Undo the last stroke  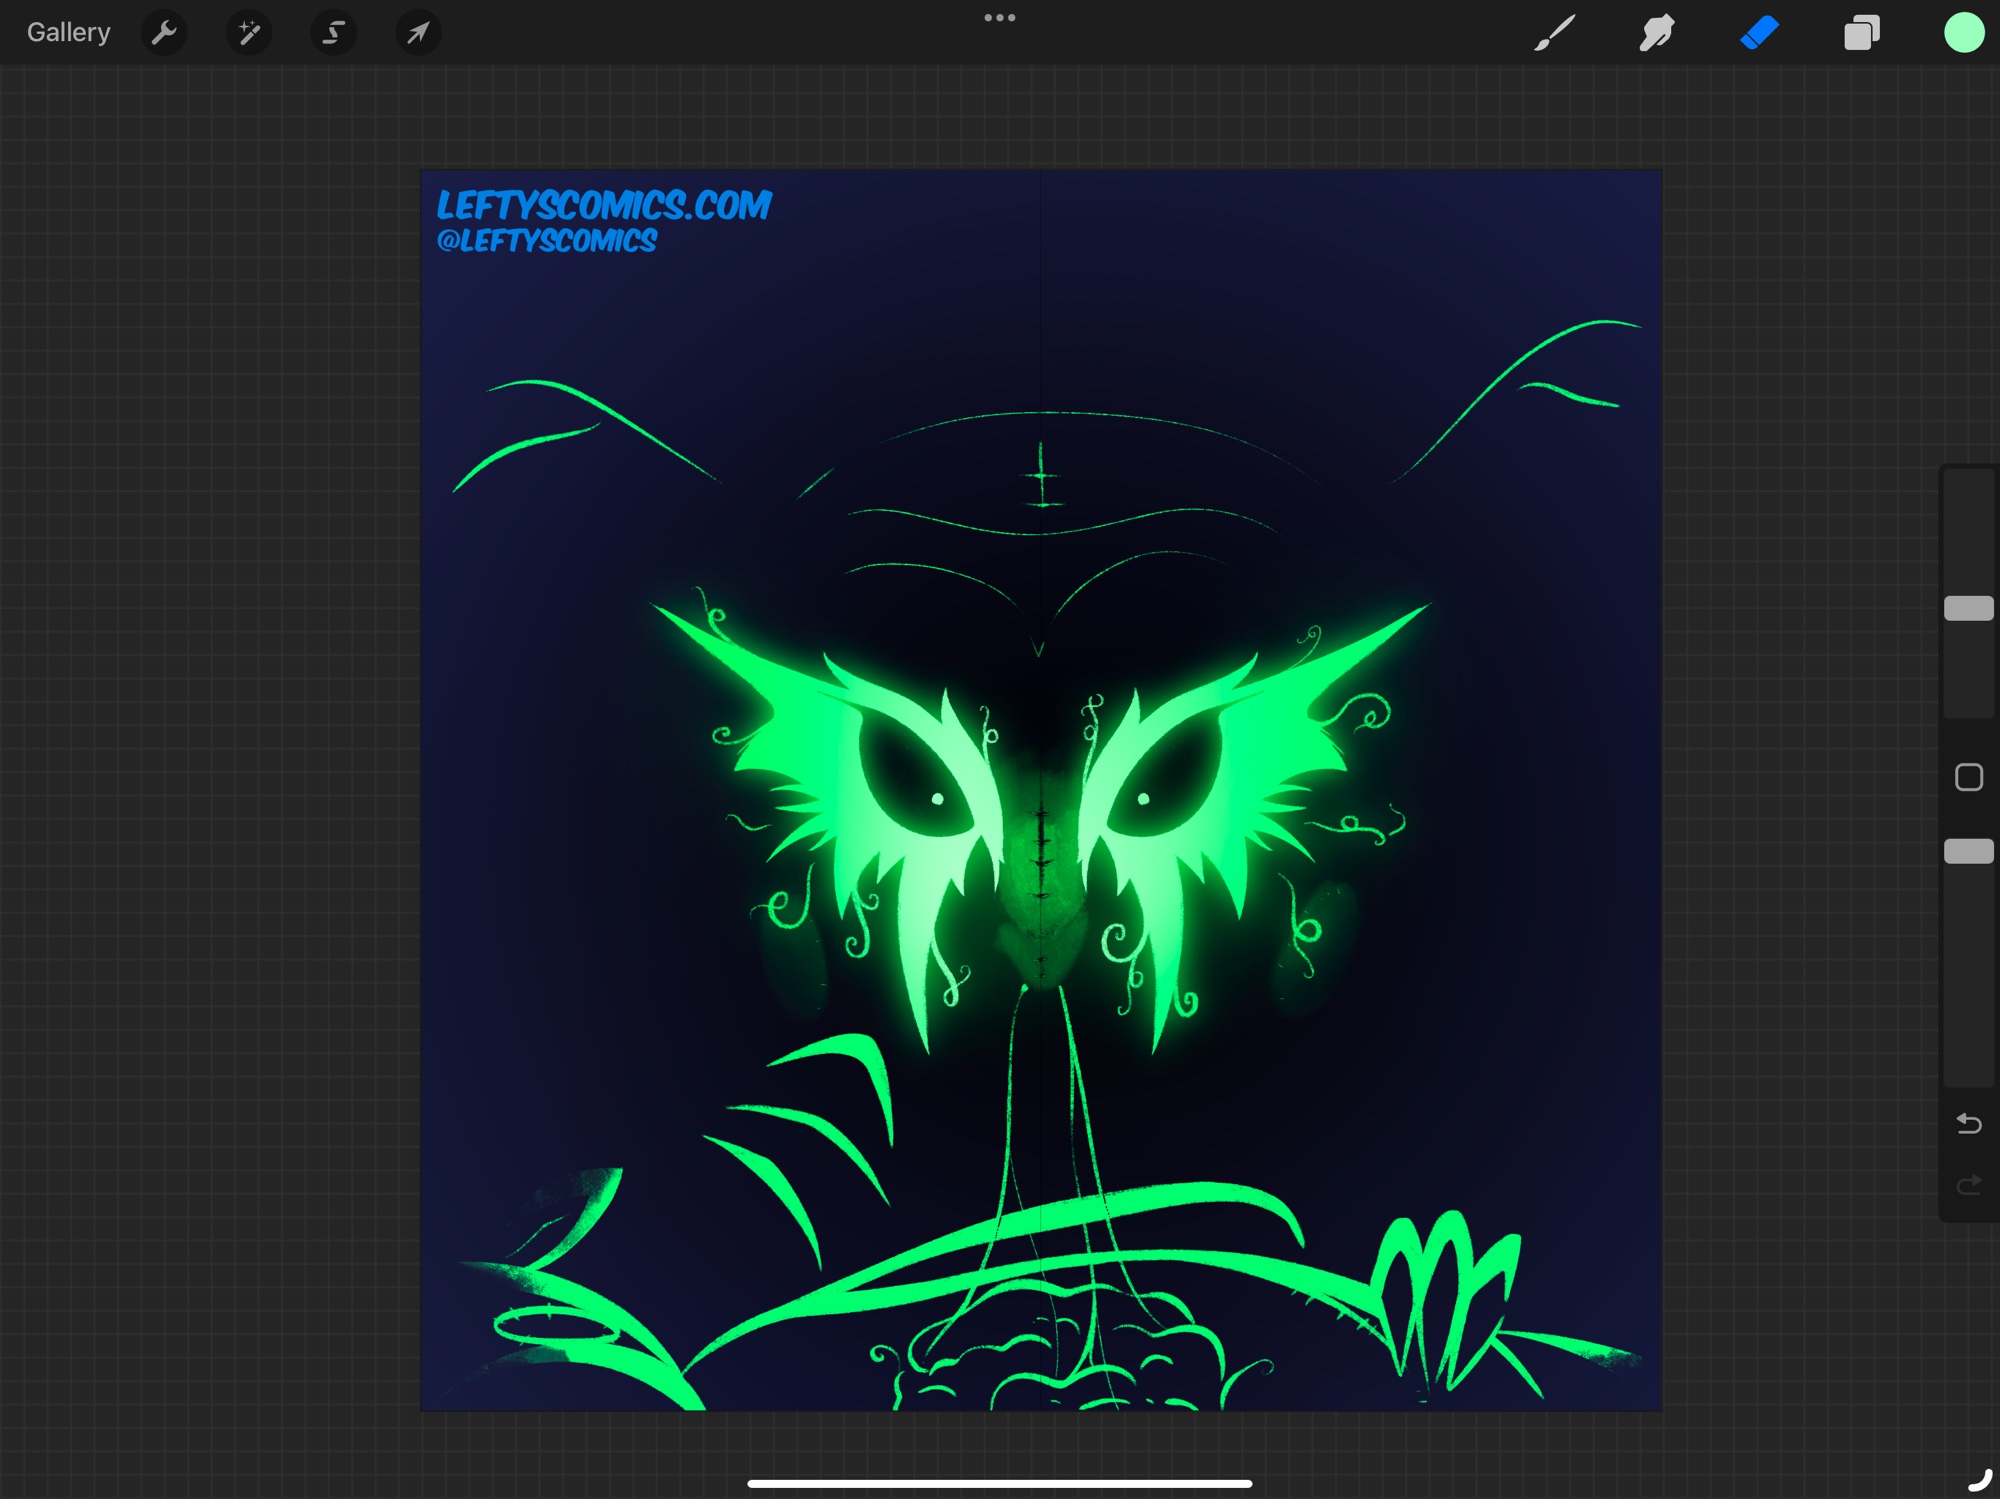point(1968,1124)
